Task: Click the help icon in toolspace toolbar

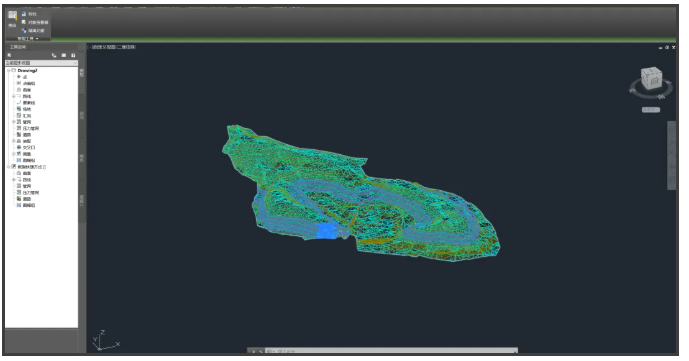Action: pos(73,55)
